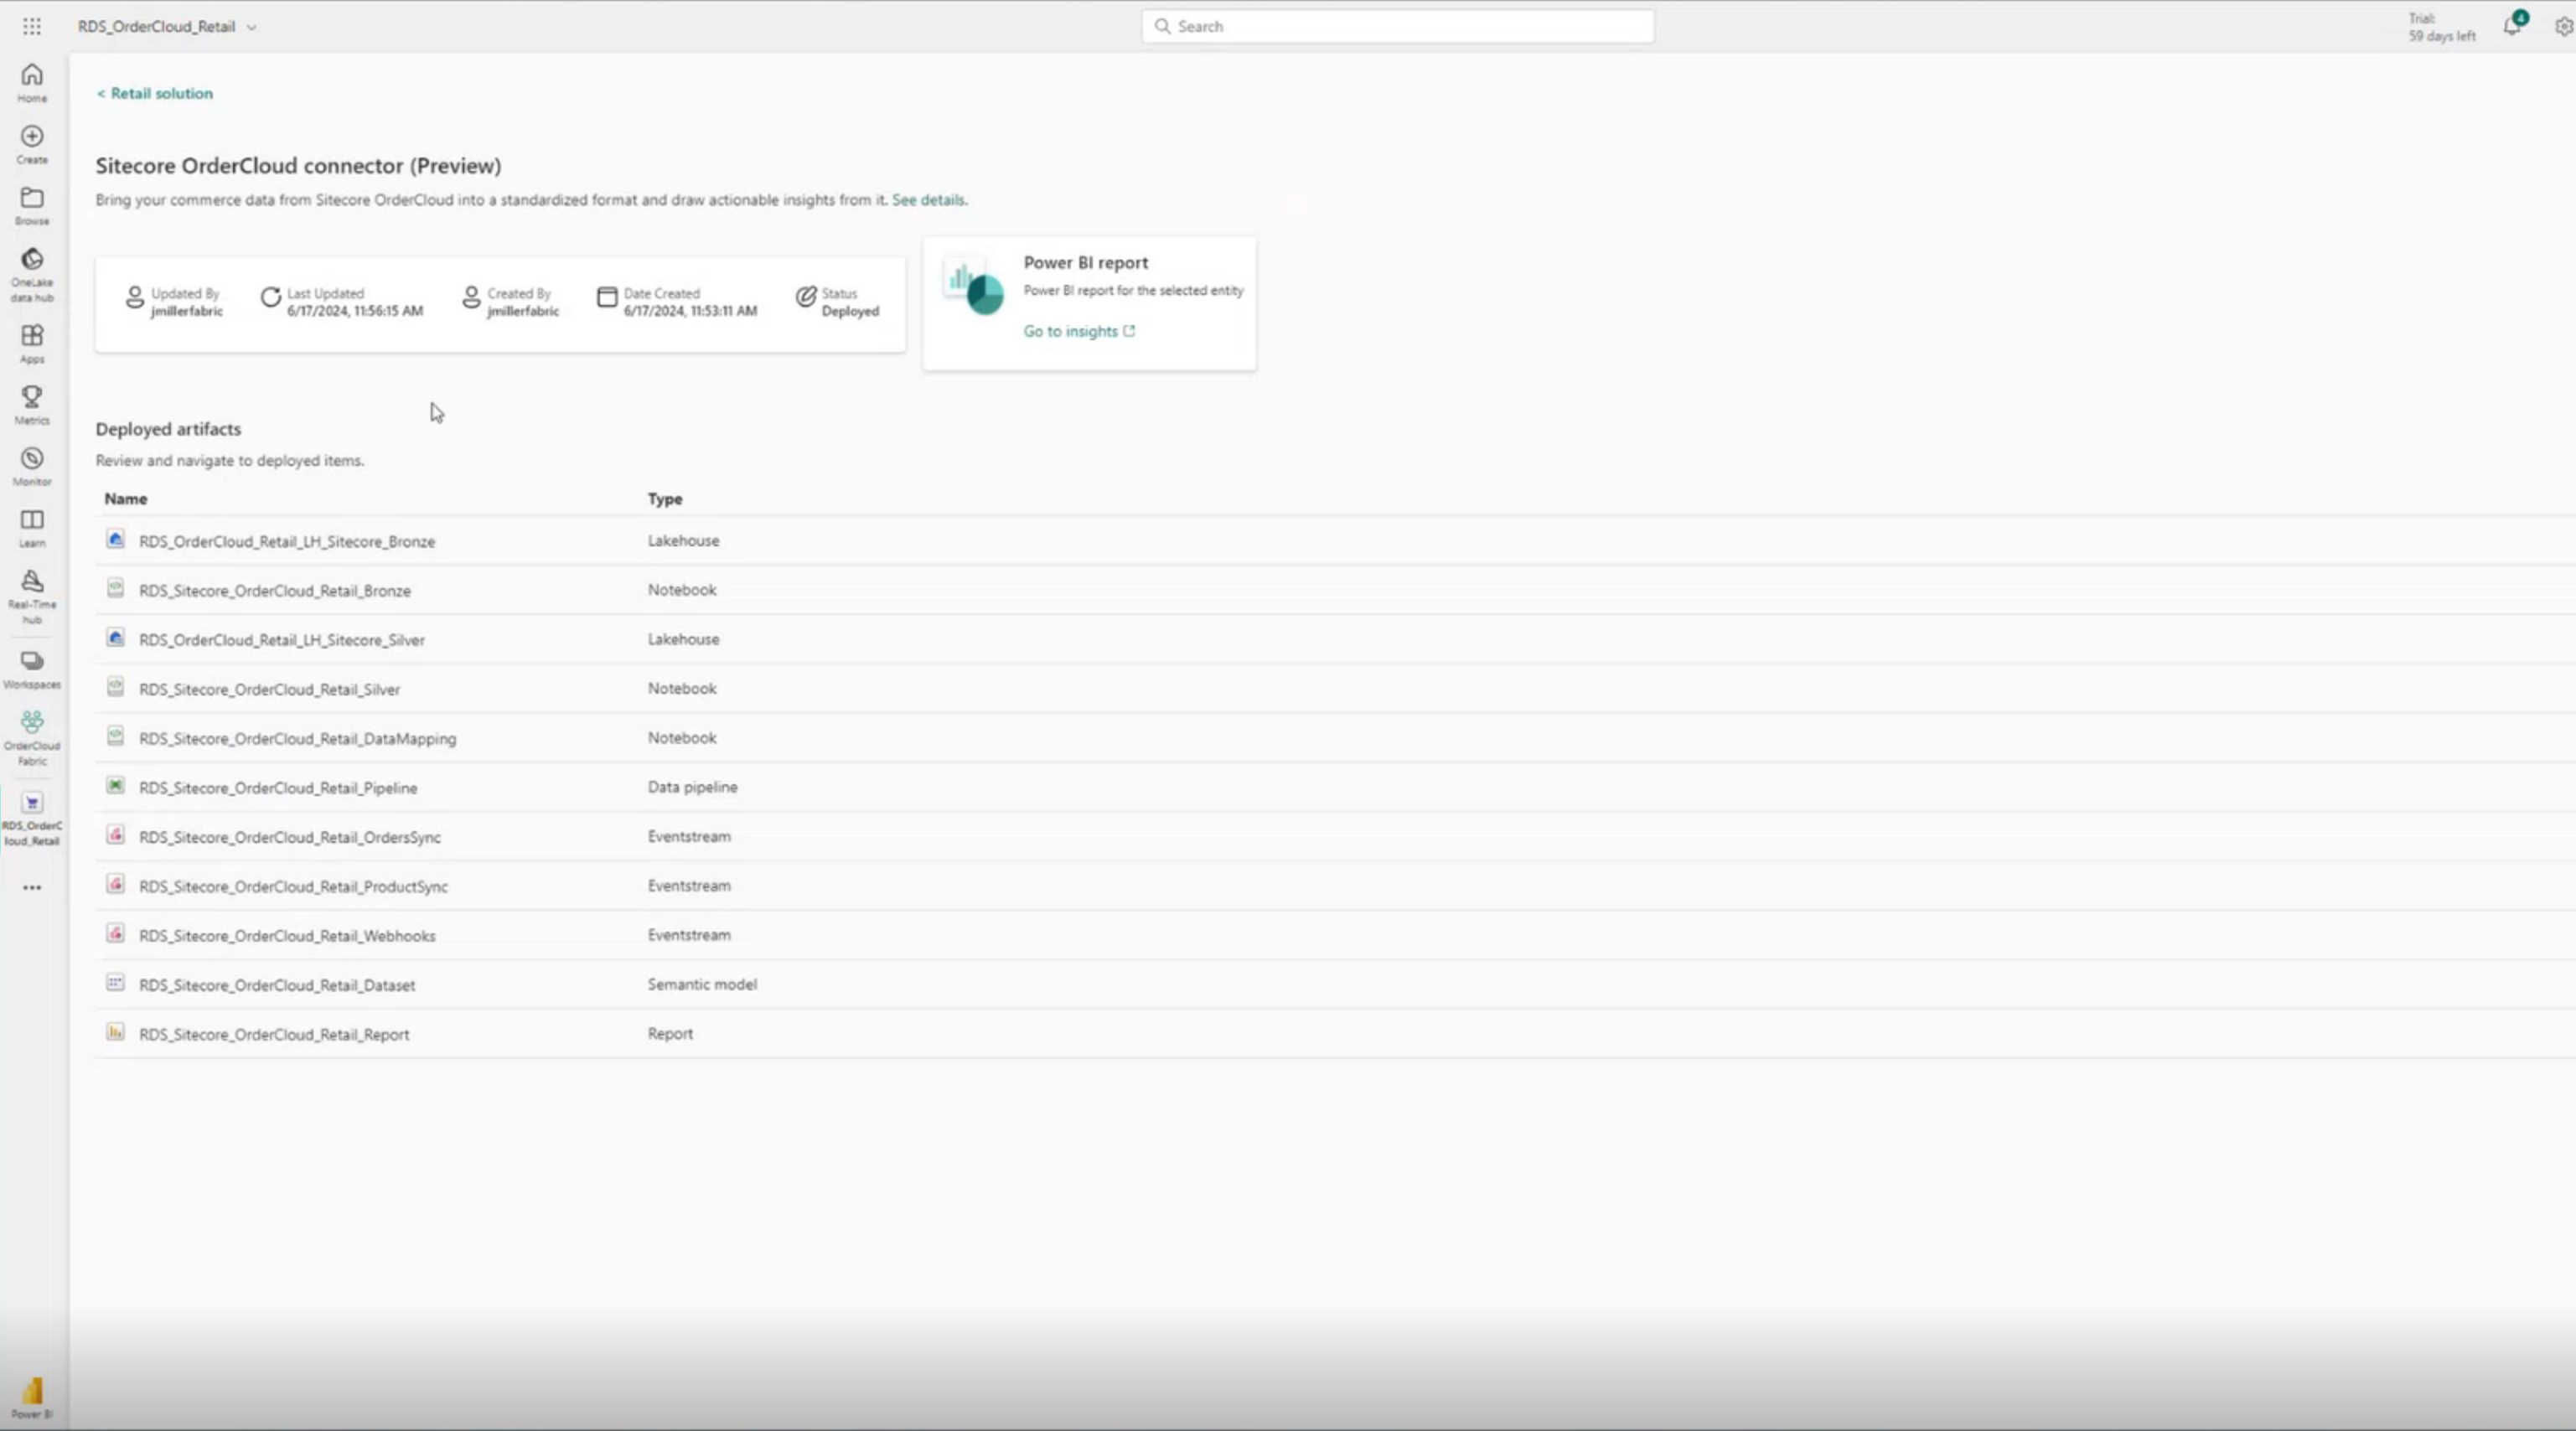Viewport: 2576px width, 1431px height.
Task: Go back to Retail solution
Action: 155,93
